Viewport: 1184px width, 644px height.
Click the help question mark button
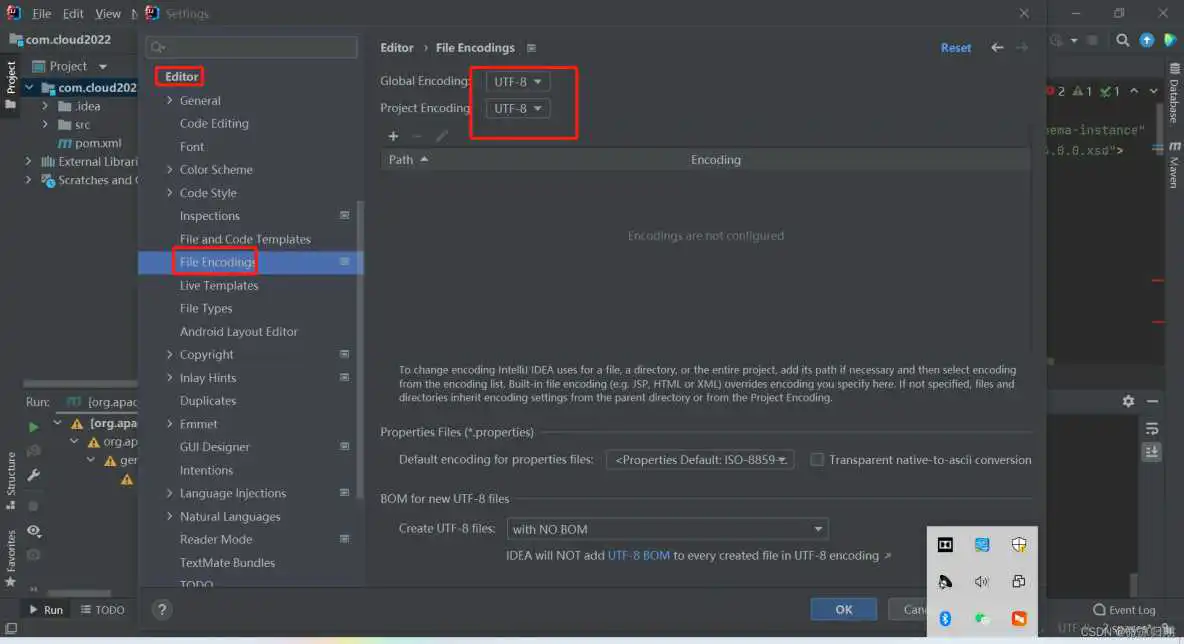162,609
